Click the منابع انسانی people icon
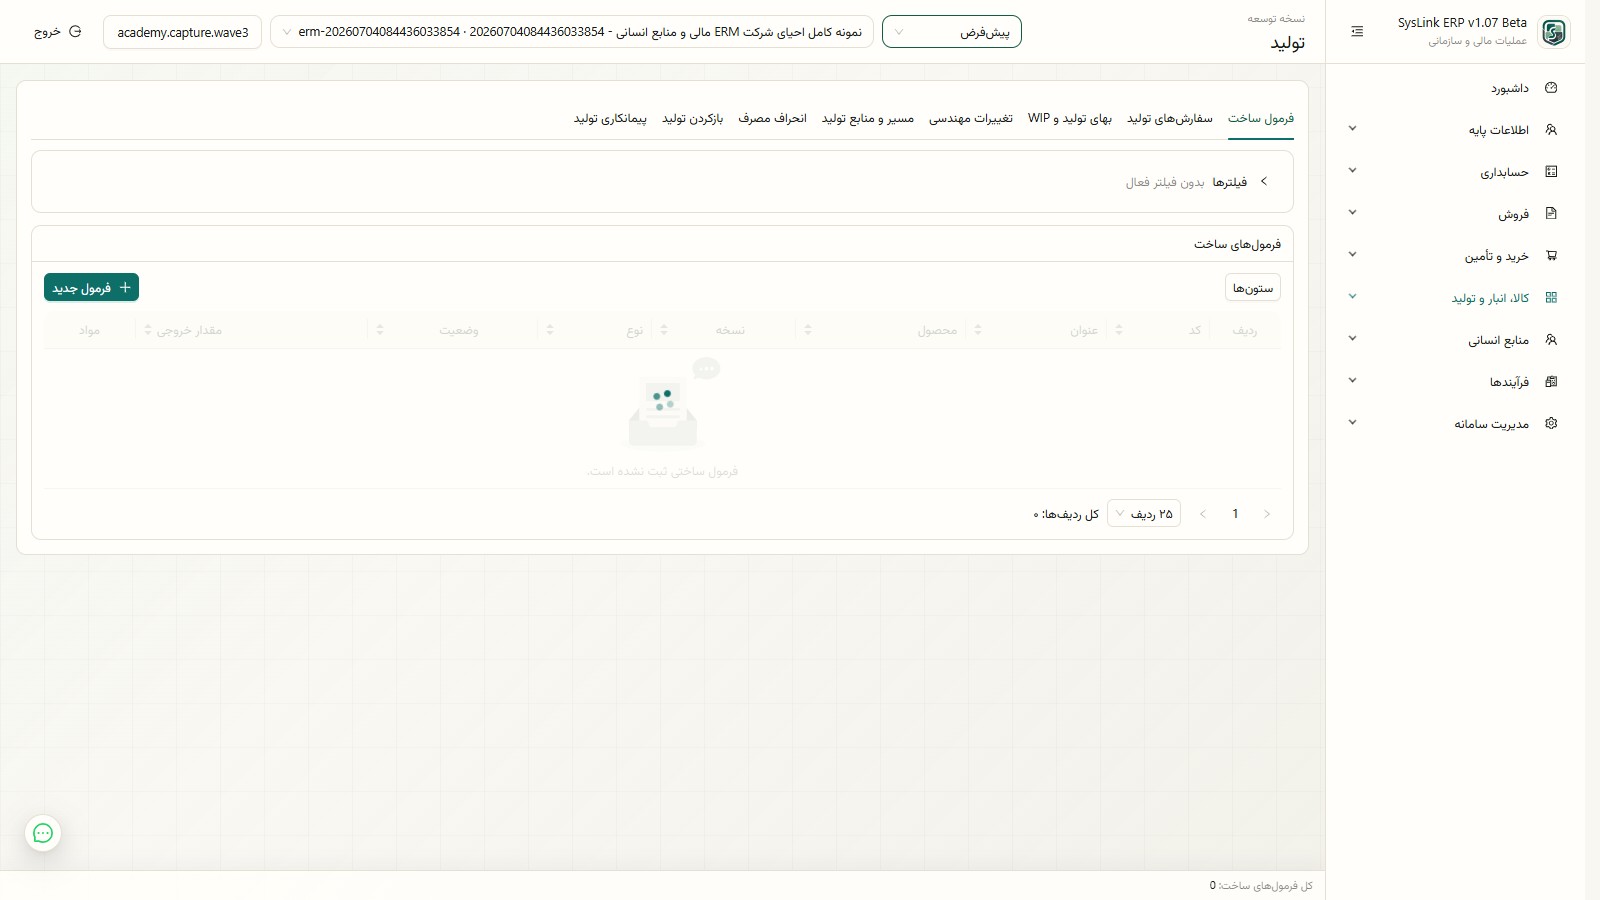The width and height of the screenshot is (1600, 900). coord(1551,340)
